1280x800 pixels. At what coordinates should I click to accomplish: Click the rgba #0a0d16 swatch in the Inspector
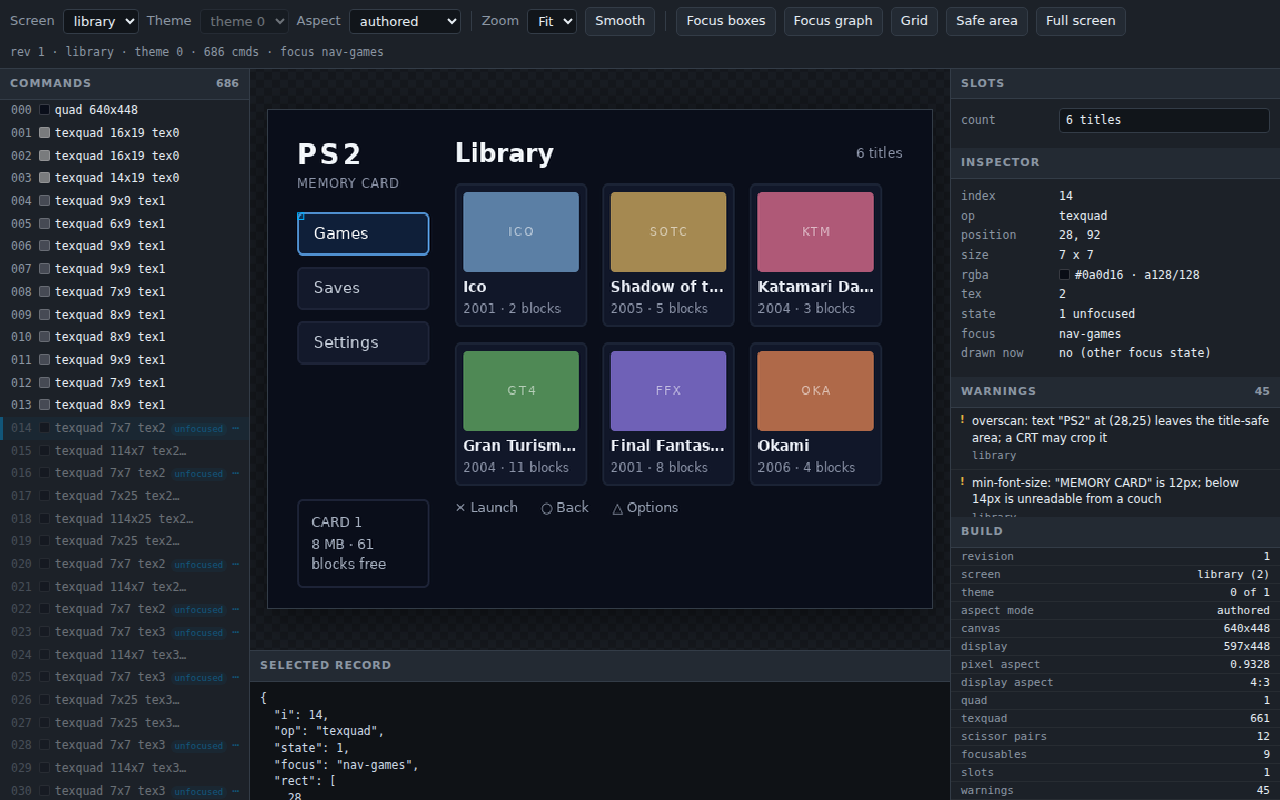(1065, 274)
